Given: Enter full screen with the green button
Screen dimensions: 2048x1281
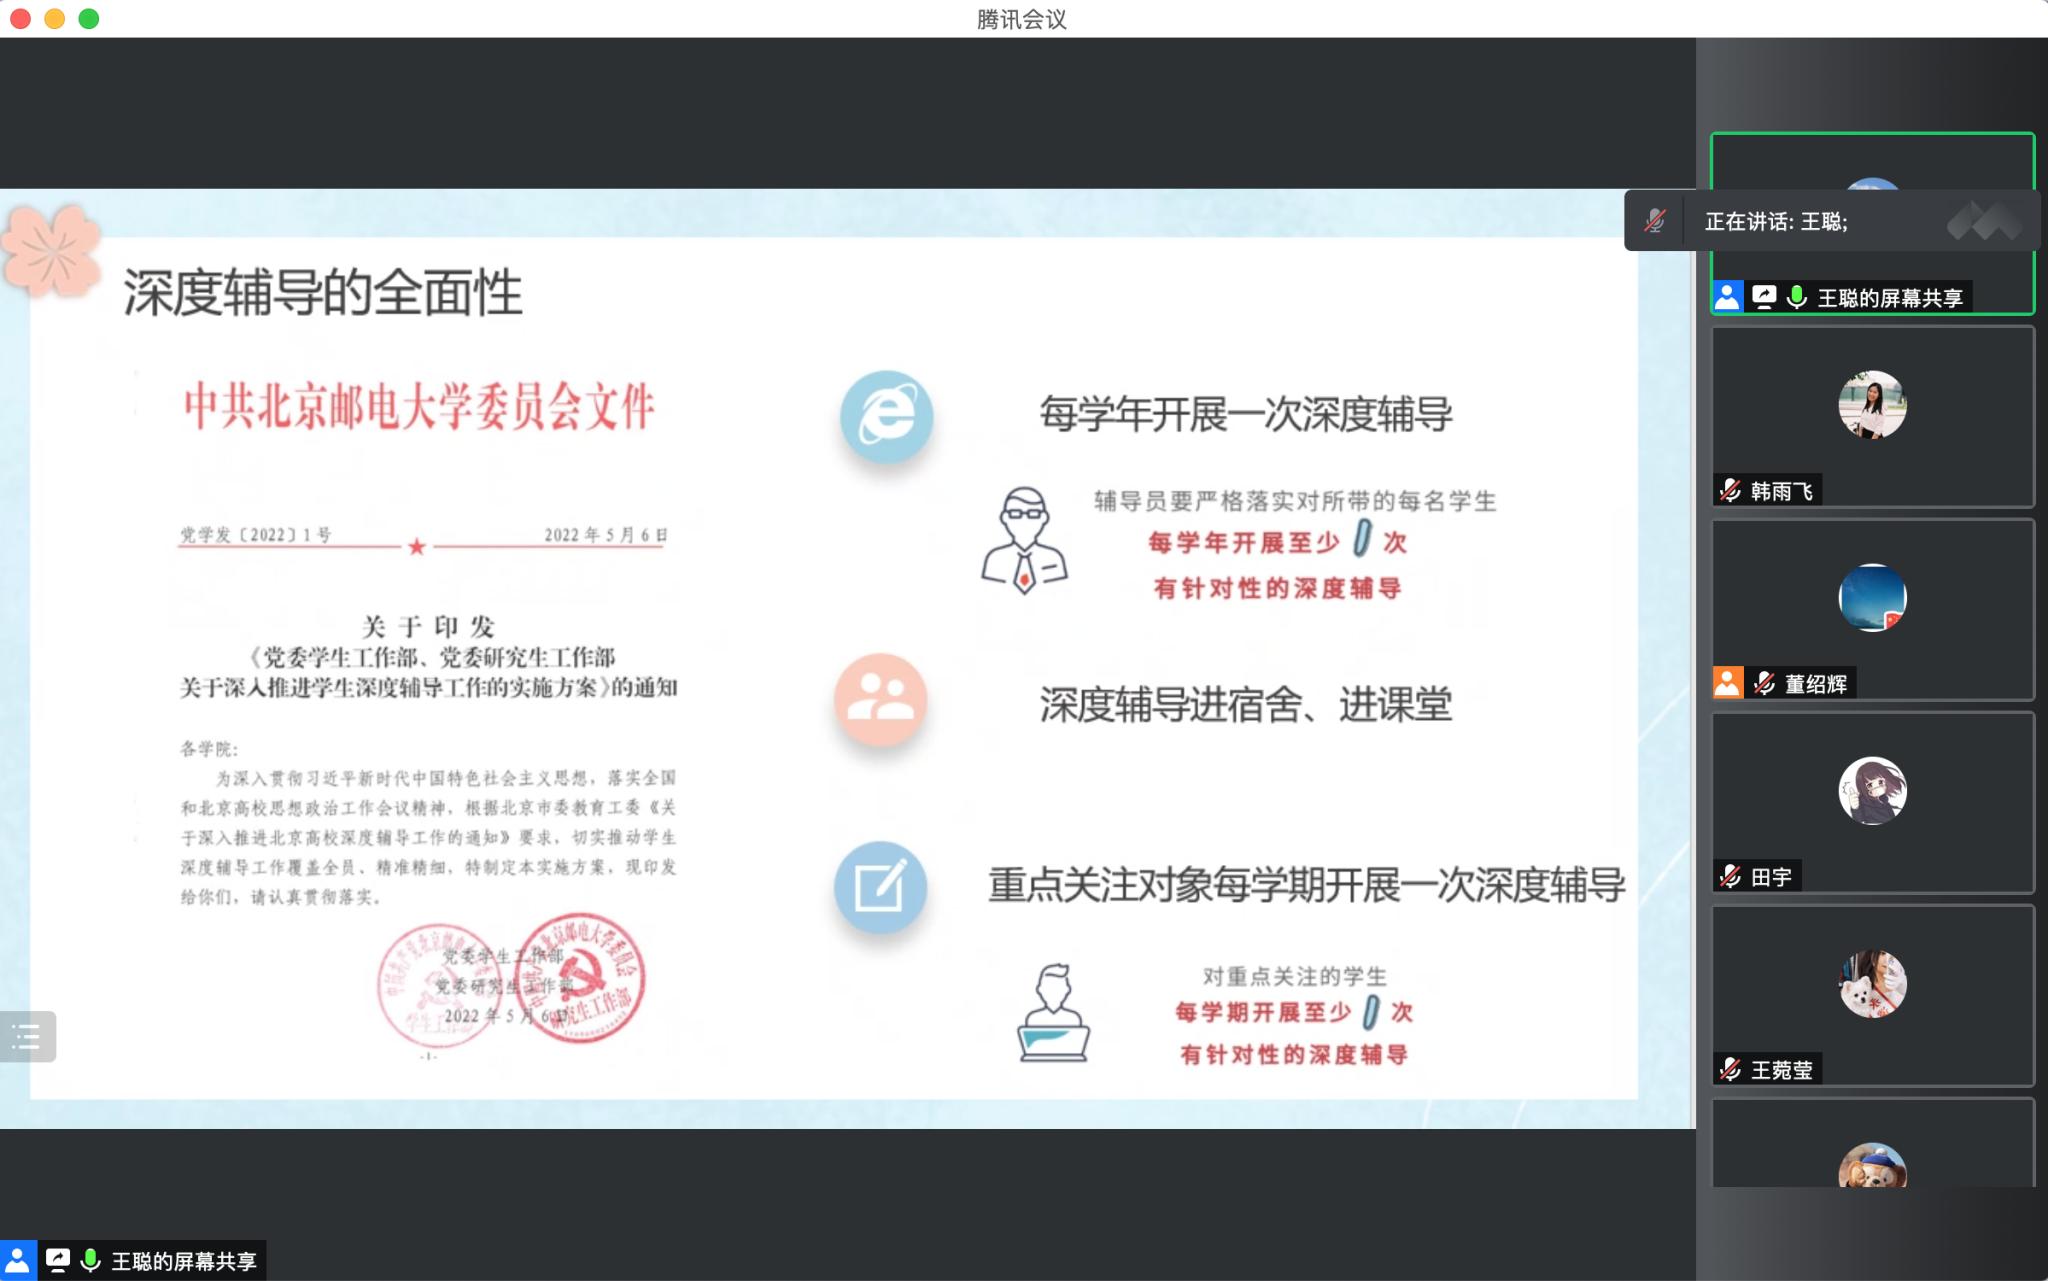Looking at the screenshot, I should point(89,18).
